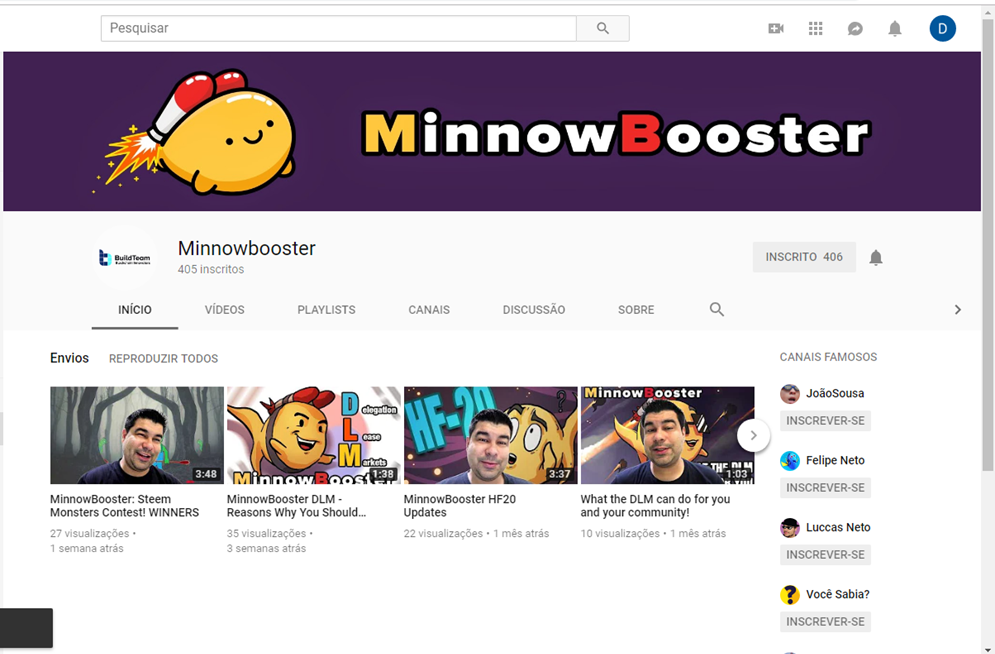Screen dimensions: 995x654
Task: Select the INÍCIO tab
Action: point(135,310)
